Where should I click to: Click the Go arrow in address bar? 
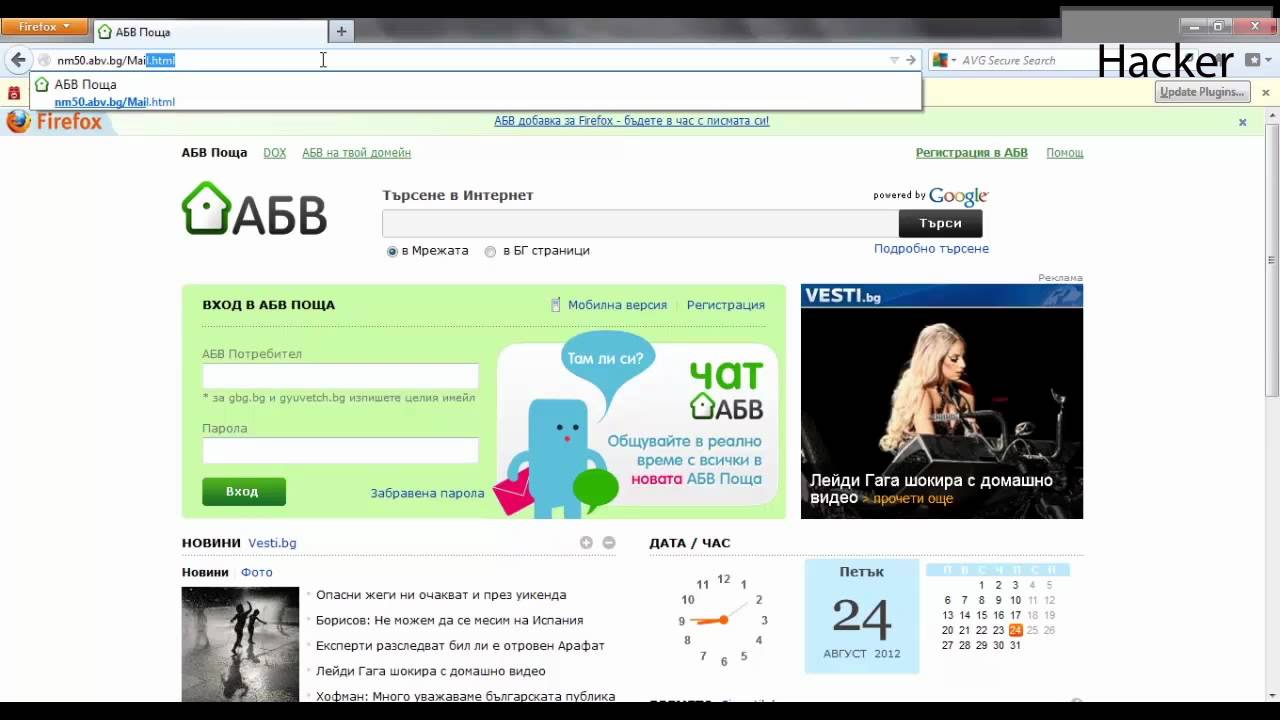tap(911, 60)
